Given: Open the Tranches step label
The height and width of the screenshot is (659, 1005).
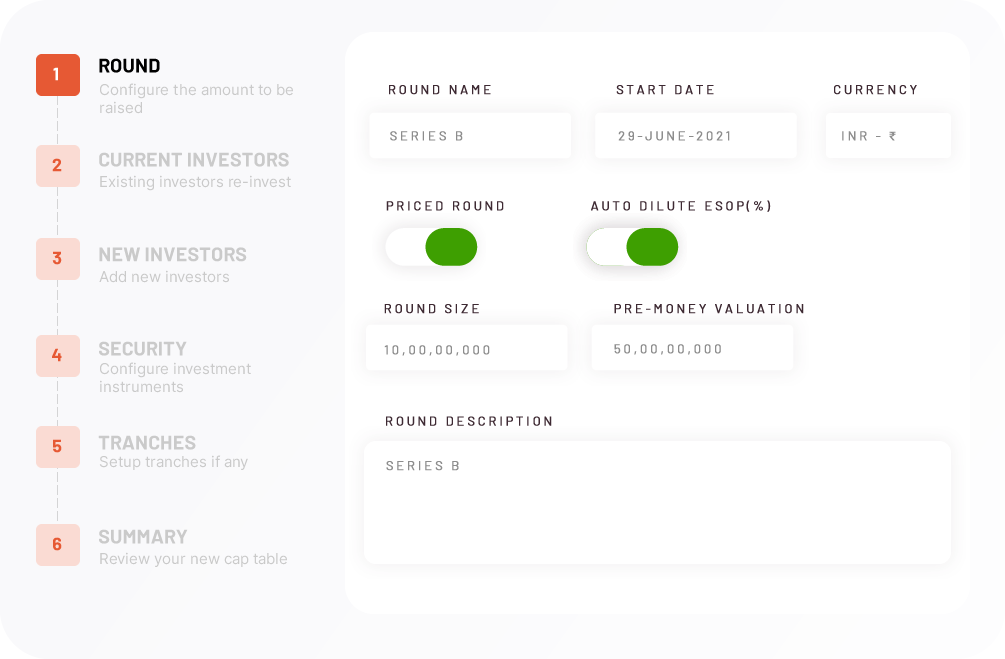Looking at the screenshot, I should coord(147,443).
